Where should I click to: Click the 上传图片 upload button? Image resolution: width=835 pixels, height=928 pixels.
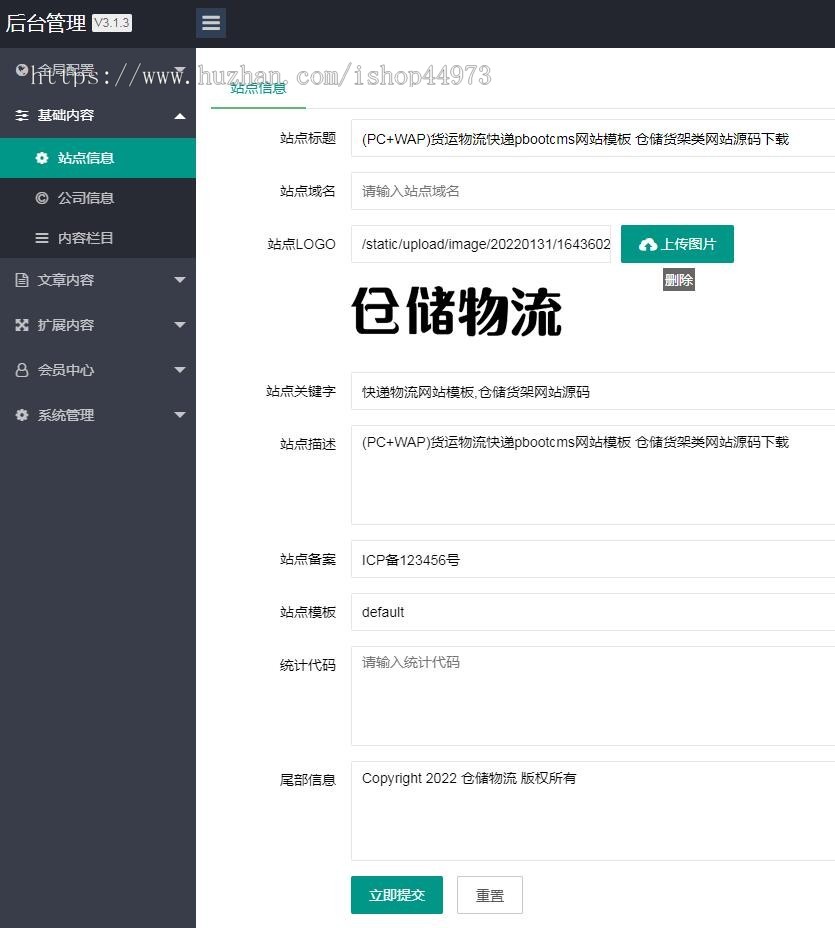[x=677, y=244]
